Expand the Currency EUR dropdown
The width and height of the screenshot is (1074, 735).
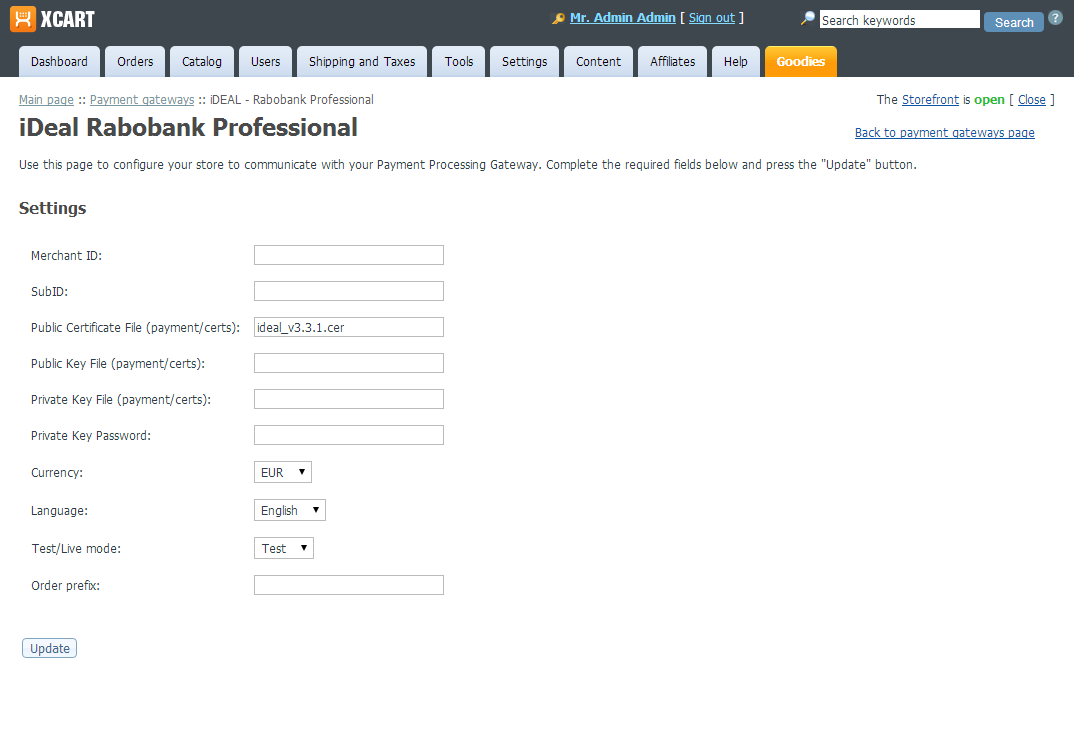pos(283,472)
